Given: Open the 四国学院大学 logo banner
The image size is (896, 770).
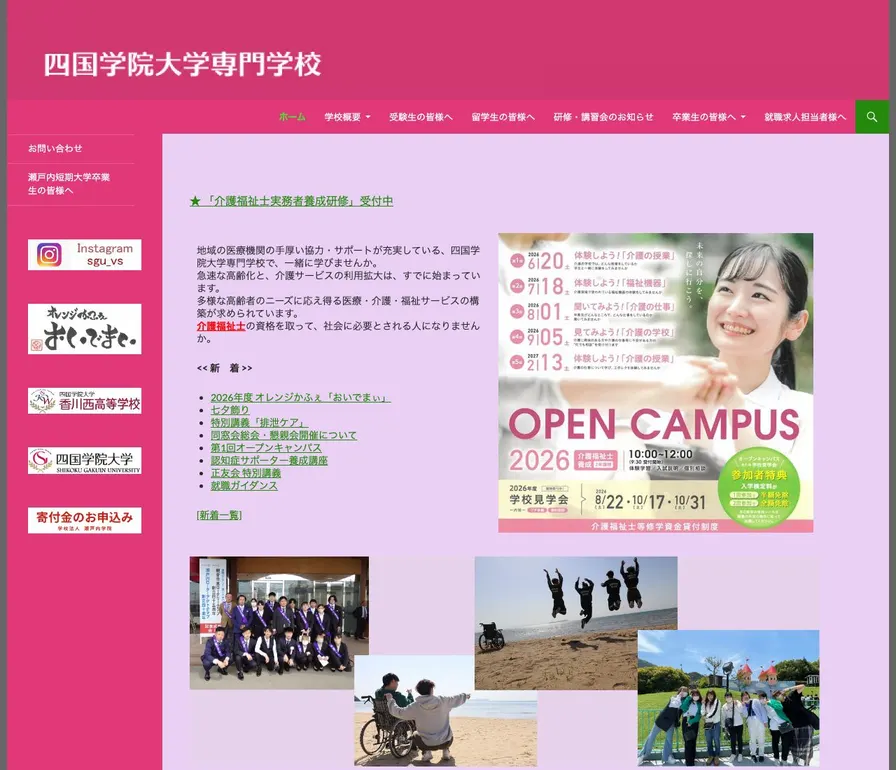Looking at the screenshot, I should [85, 460].
